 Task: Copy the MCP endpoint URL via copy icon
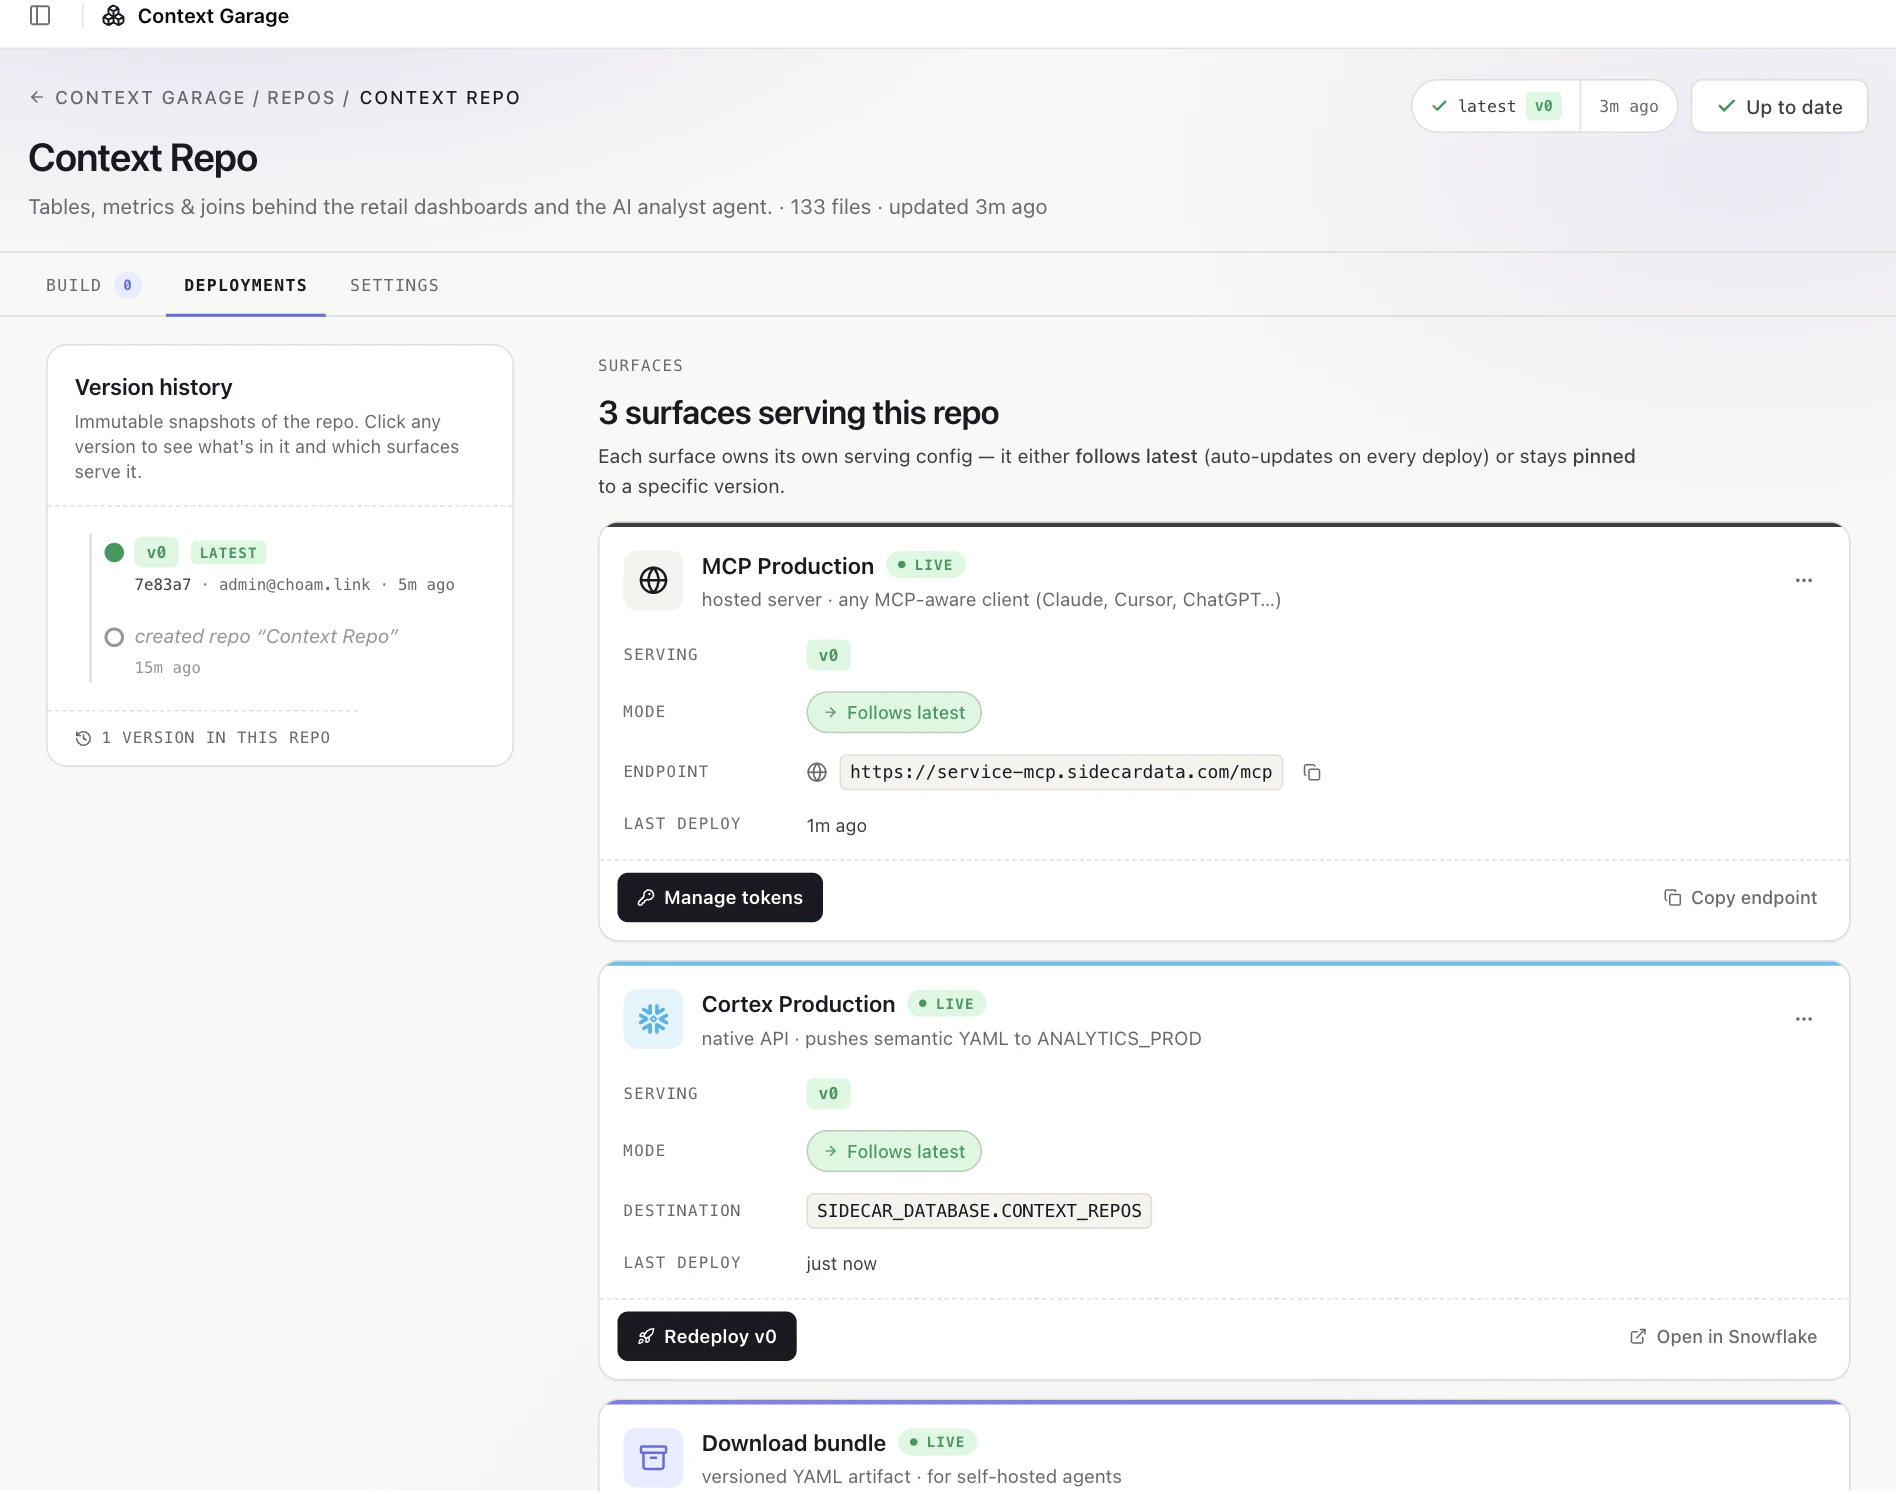1312,772
